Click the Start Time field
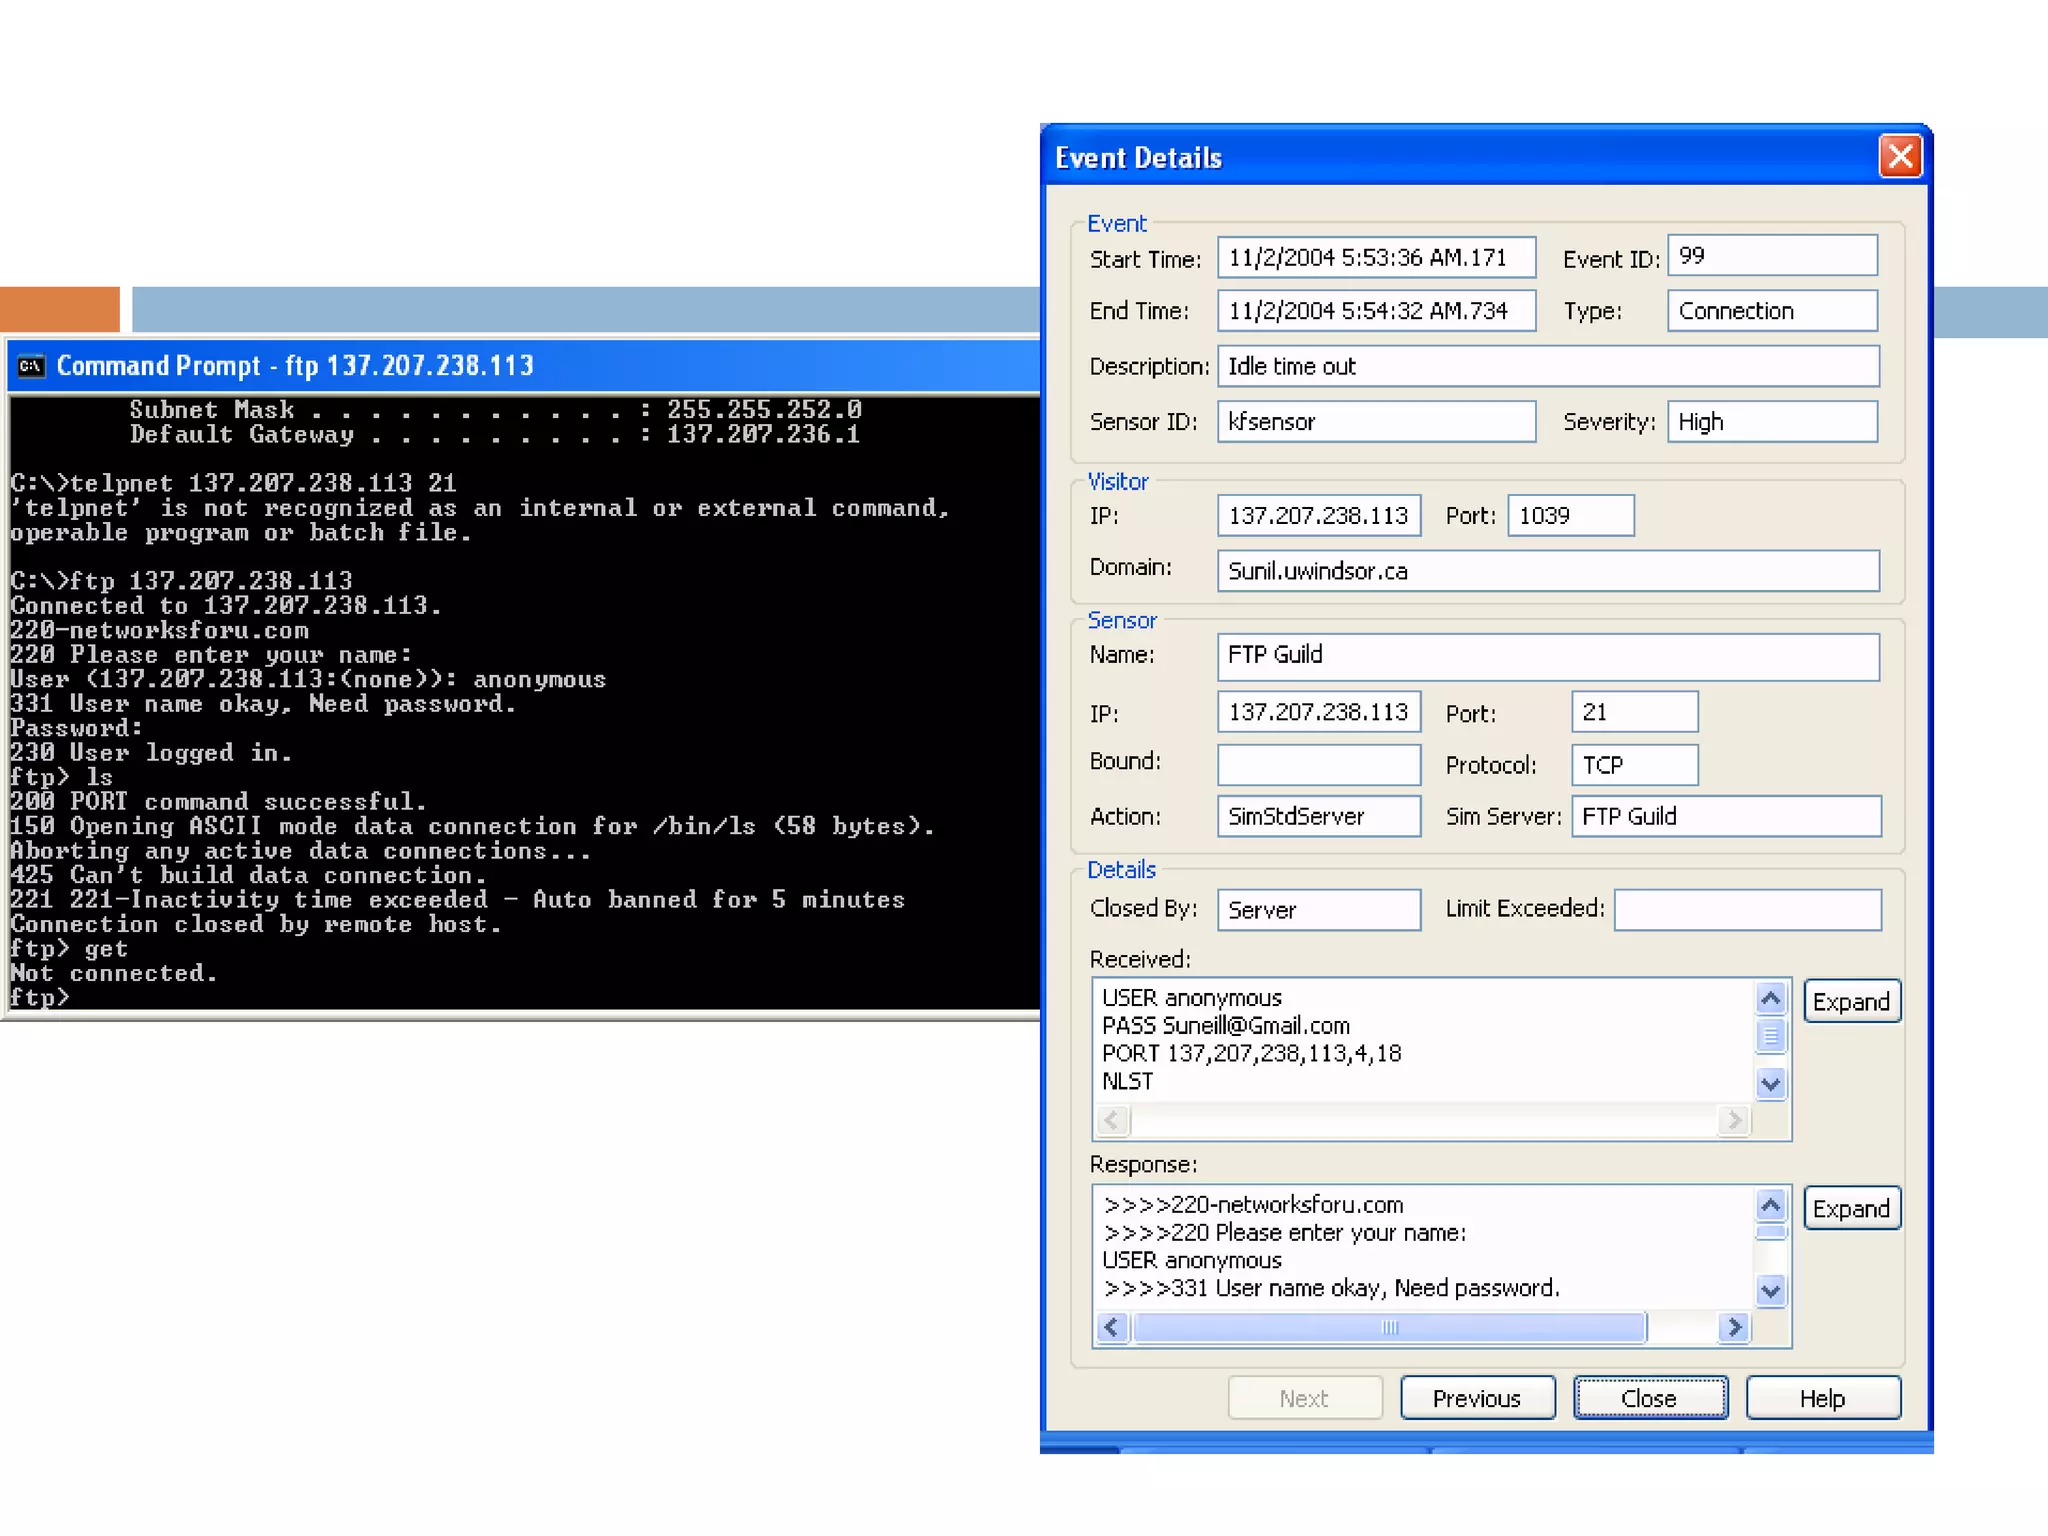Viewport: 2048px width, 1536px height. [x=1376, y=257]
